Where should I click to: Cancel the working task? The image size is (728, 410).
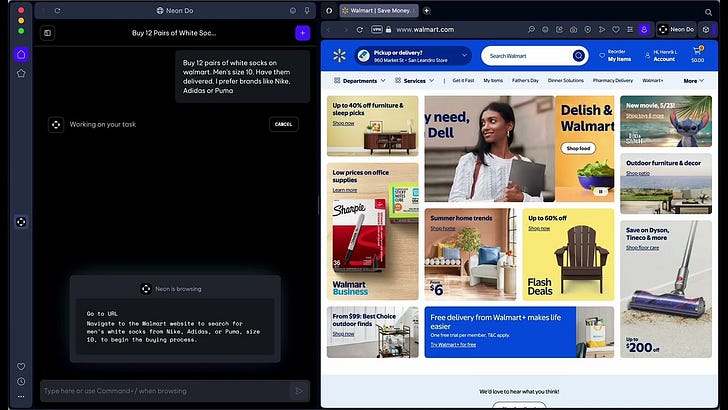tap(284, 124)
